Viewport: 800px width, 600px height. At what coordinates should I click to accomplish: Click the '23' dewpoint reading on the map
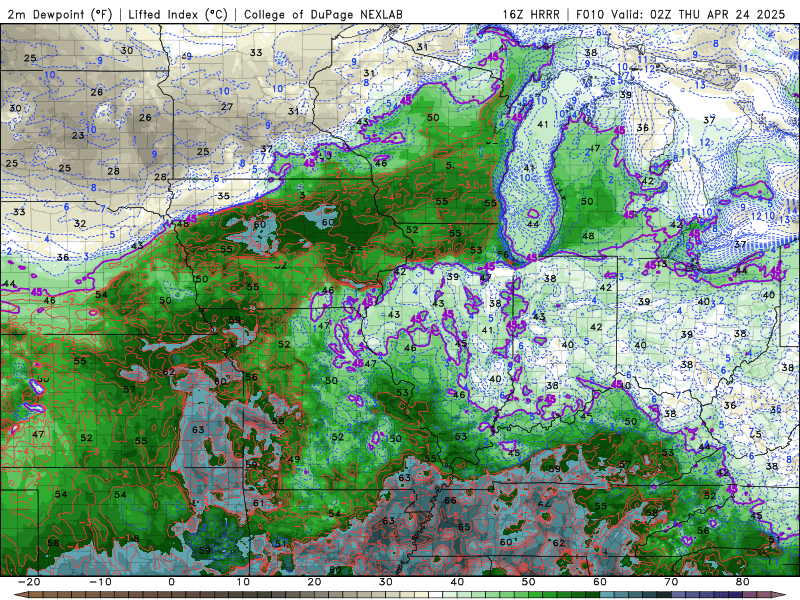[x=78, y=136]
